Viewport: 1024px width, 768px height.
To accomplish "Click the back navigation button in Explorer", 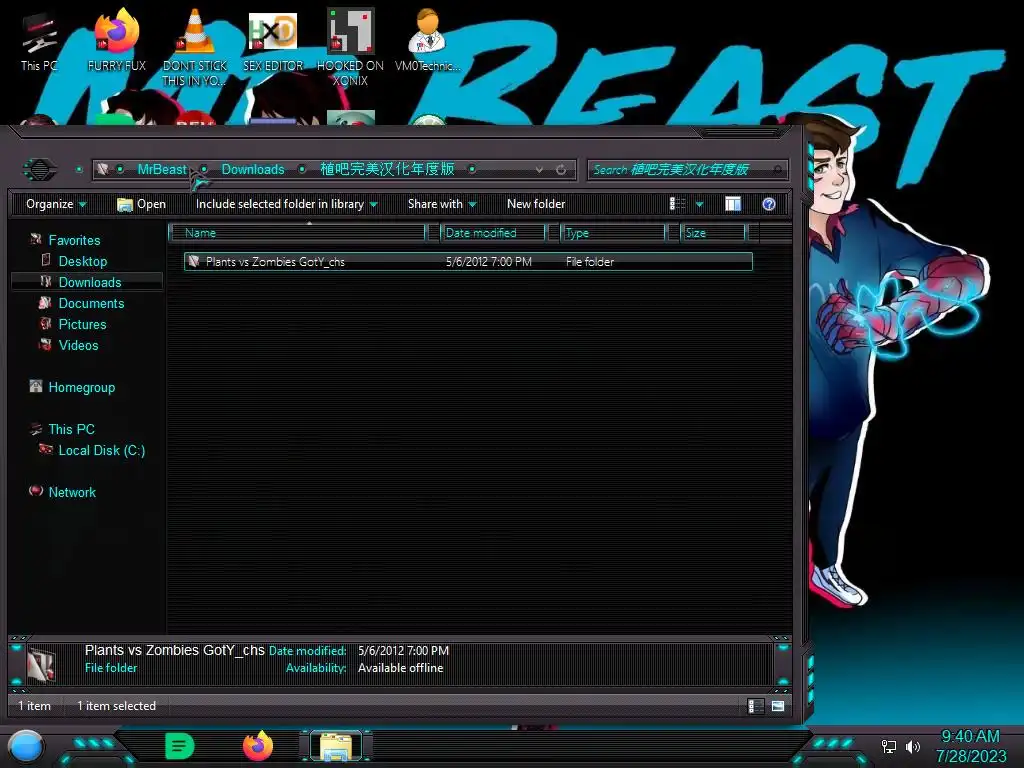I will pyautogui.click(x=40, y=170).
